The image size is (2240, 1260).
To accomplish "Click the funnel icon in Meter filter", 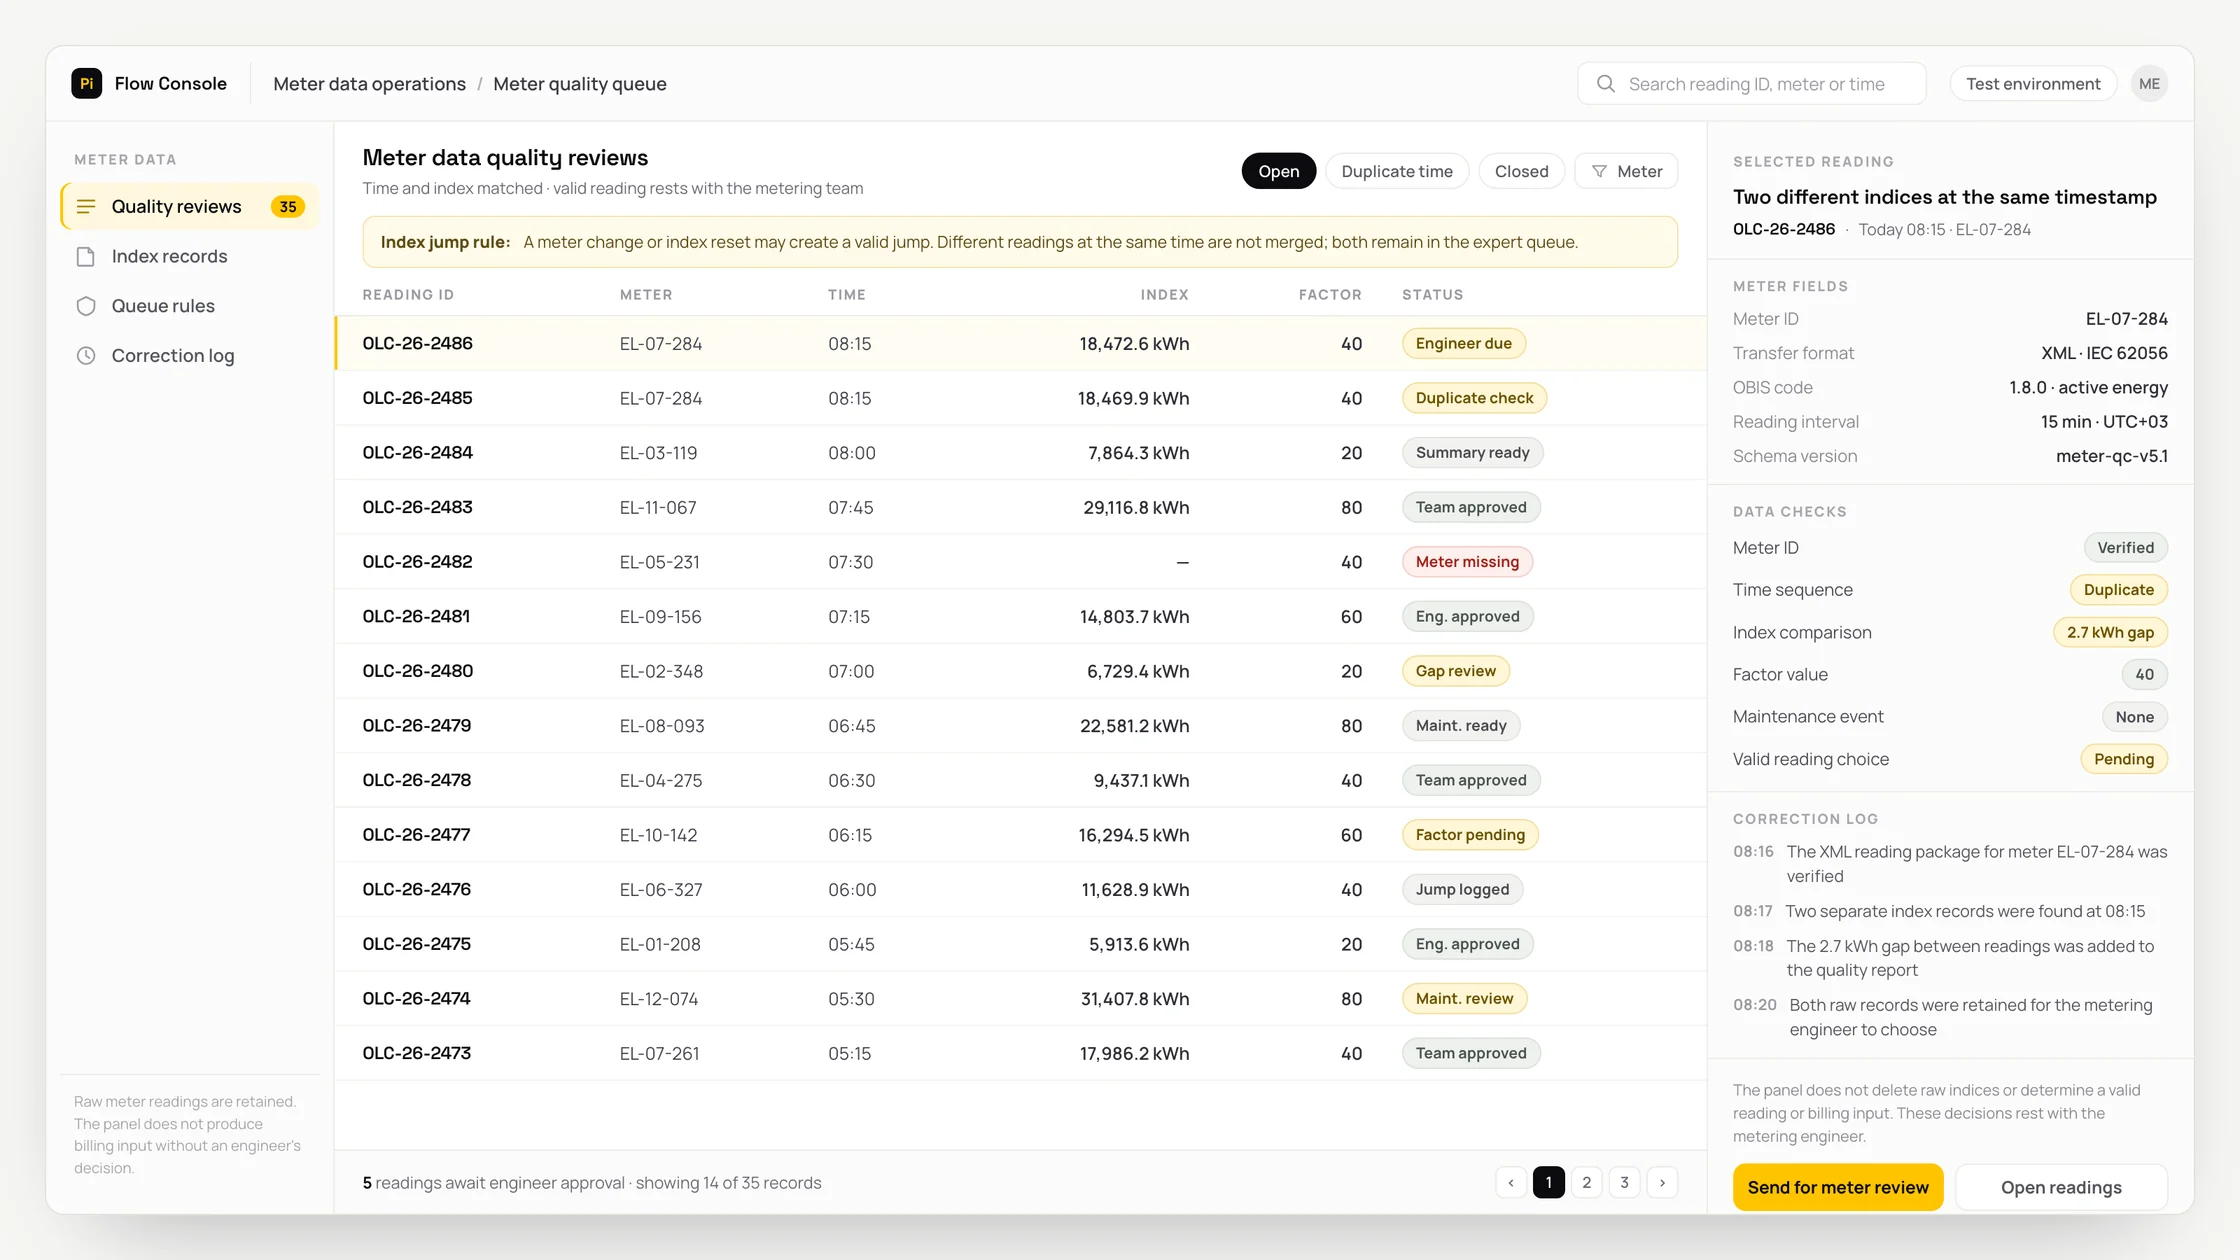I will [x=1599, y=172].
